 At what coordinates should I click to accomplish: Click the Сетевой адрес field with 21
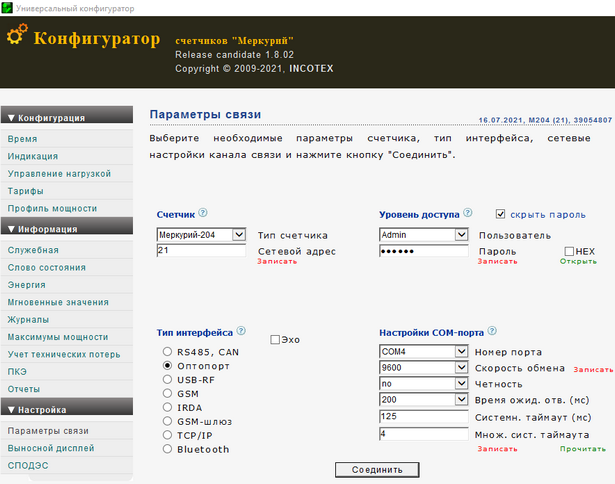(201, 250)
